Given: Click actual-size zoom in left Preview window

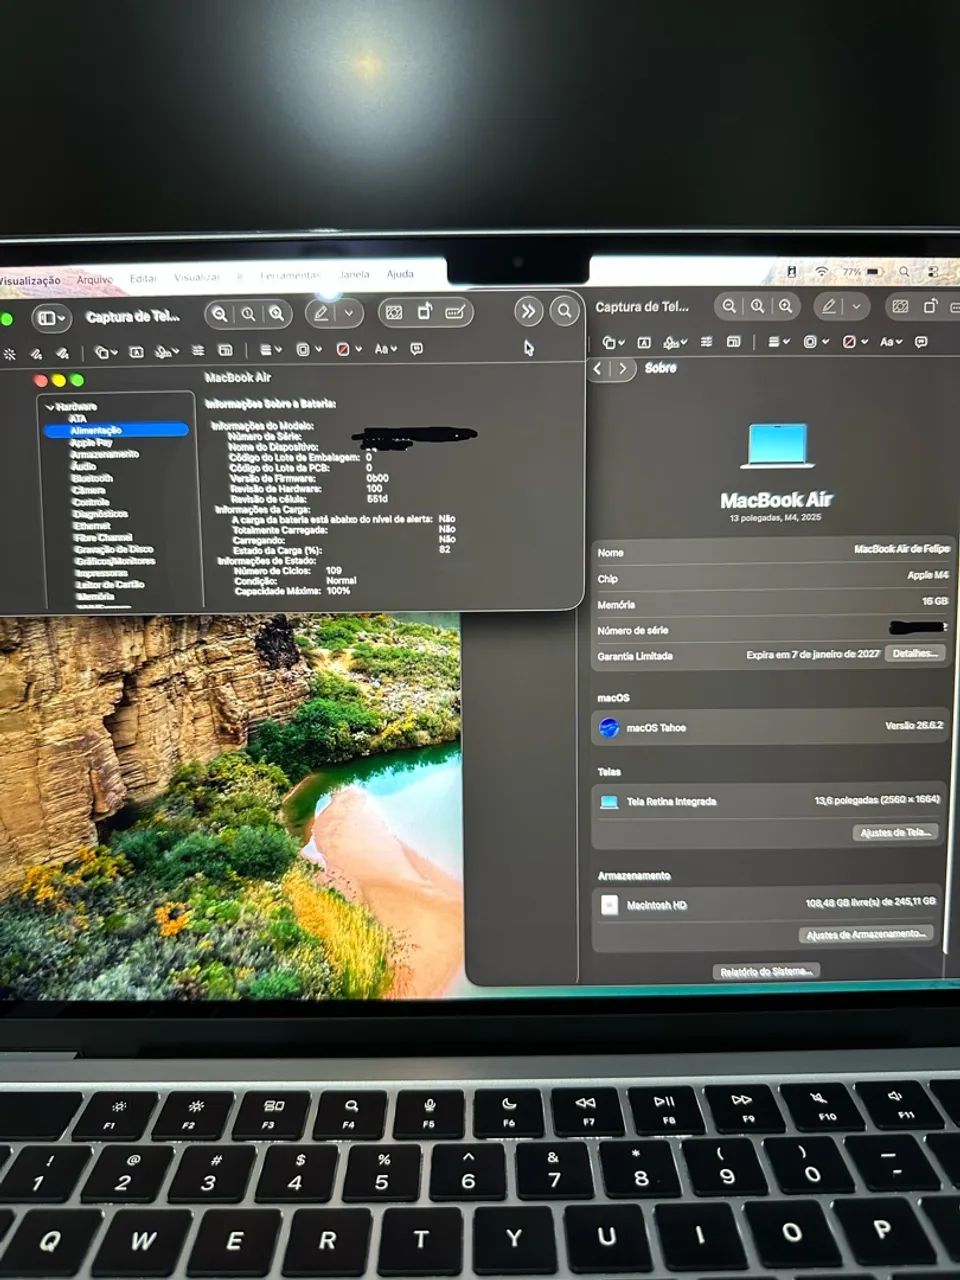Looking at the screenshot, I should coord(247,314).
